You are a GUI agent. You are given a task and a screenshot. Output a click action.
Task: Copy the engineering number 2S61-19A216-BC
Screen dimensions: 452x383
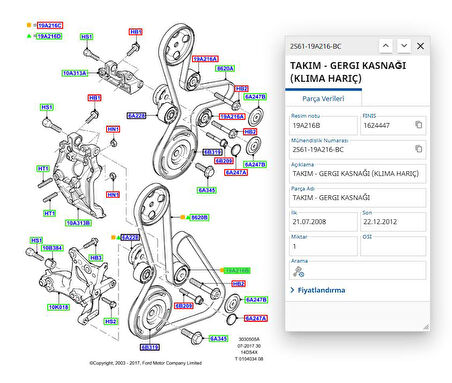pyautogui.click(x=419, y=149)
